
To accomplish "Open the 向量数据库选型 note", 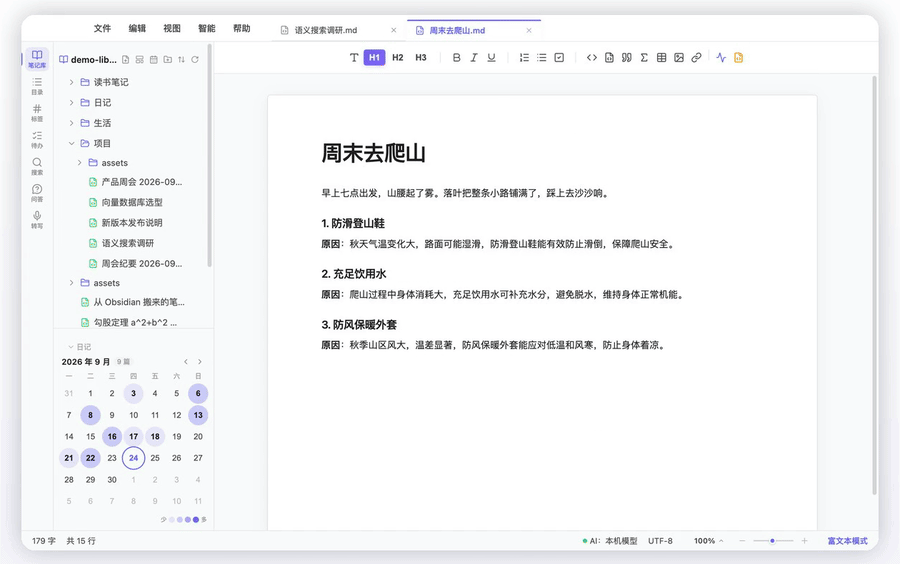I will (132, 203).
